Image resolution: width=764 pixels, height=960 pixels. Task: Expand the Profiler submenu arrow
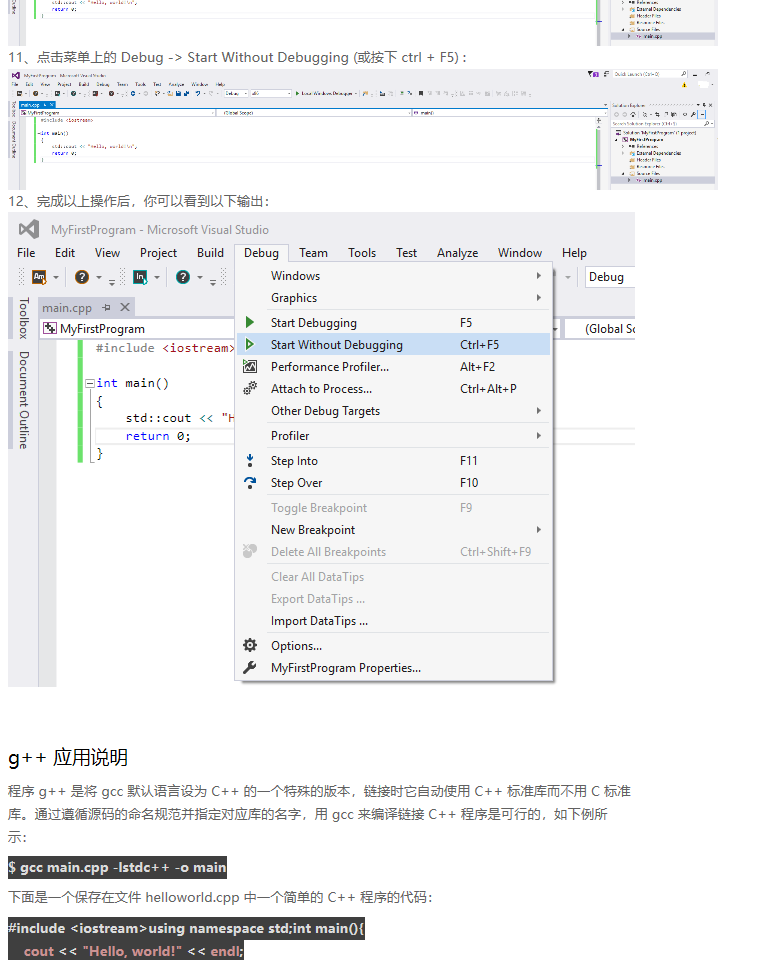tap(539, 435)
